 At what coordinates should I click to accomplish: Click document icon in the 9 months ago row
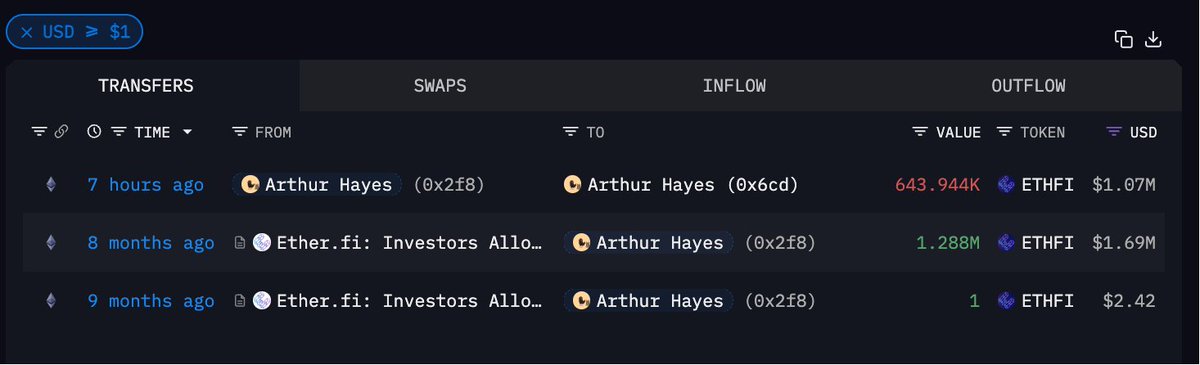[x=240, y=301]
